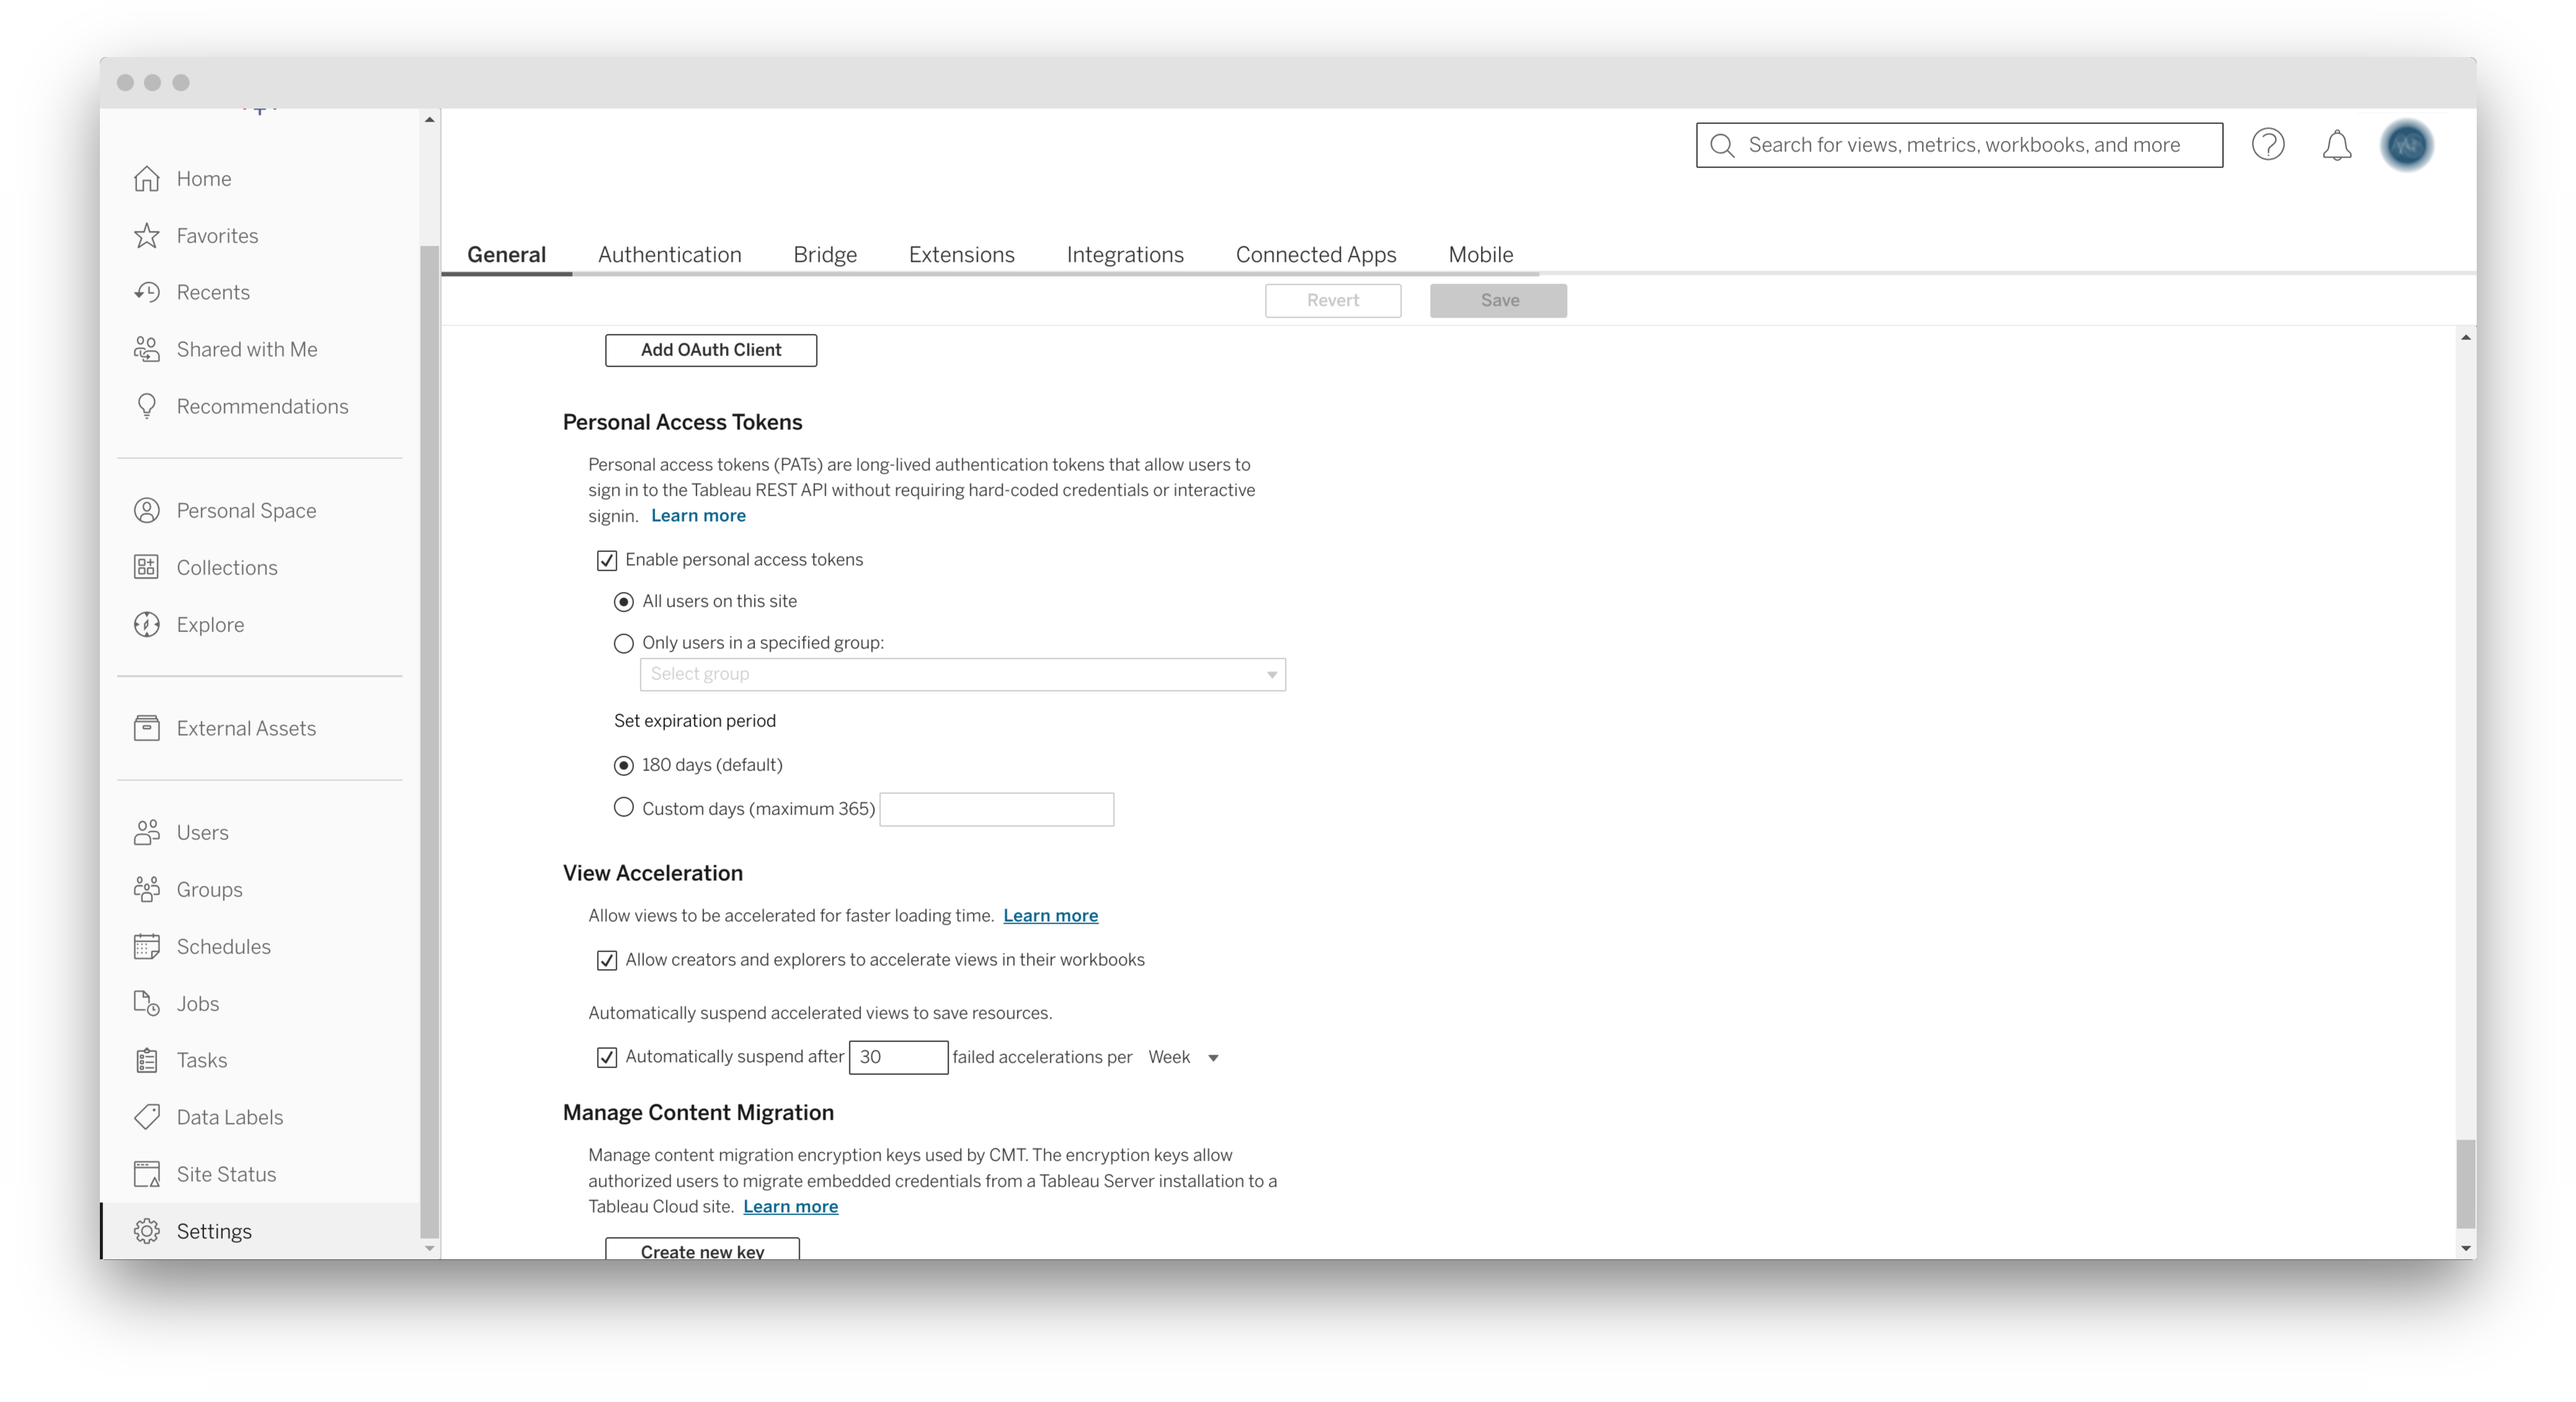Image resolution: width=2576 pixels, height=1402 pixels.
Task: Go to the Integrations tab
Action: pyautogui.click(x=1125, y=255)
